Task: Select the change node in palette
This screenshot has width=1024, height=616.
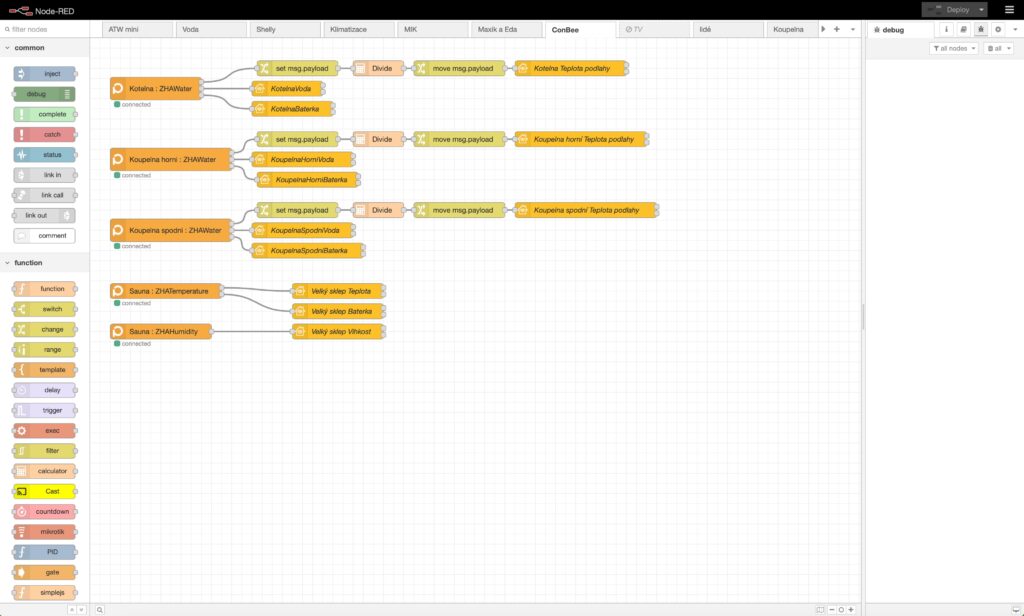Action: pyautogui.click(x=44, y=329)
